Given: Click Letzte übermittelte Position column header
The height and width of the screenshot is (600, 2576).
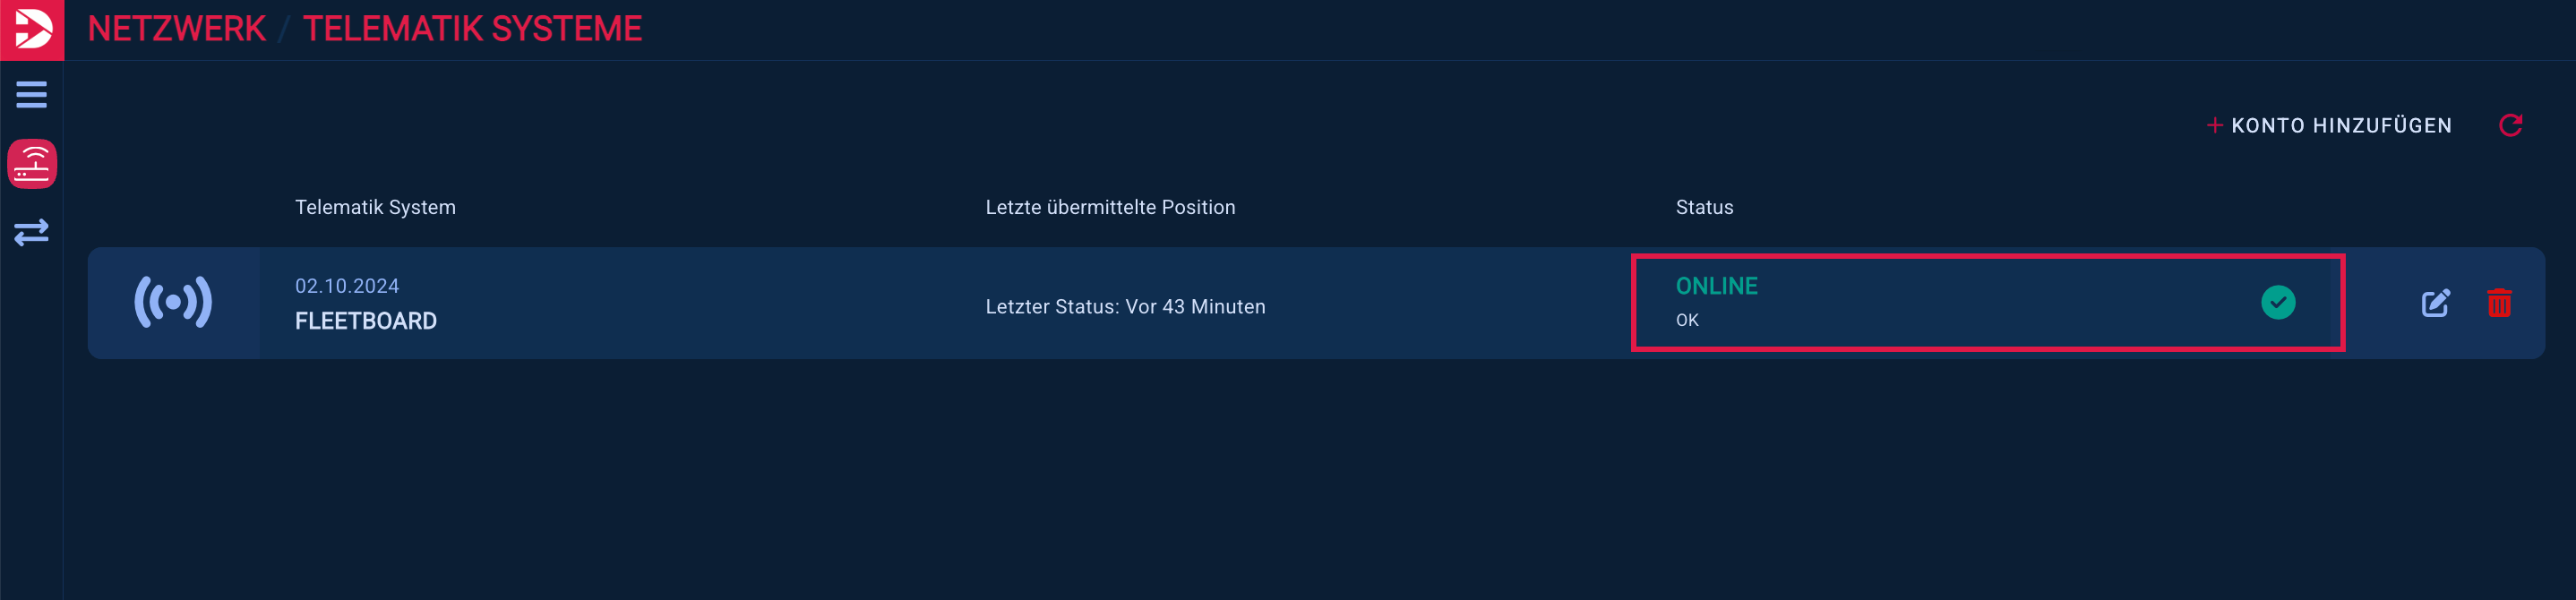Looking at the screenshot, I should (x=1110, y=207).
